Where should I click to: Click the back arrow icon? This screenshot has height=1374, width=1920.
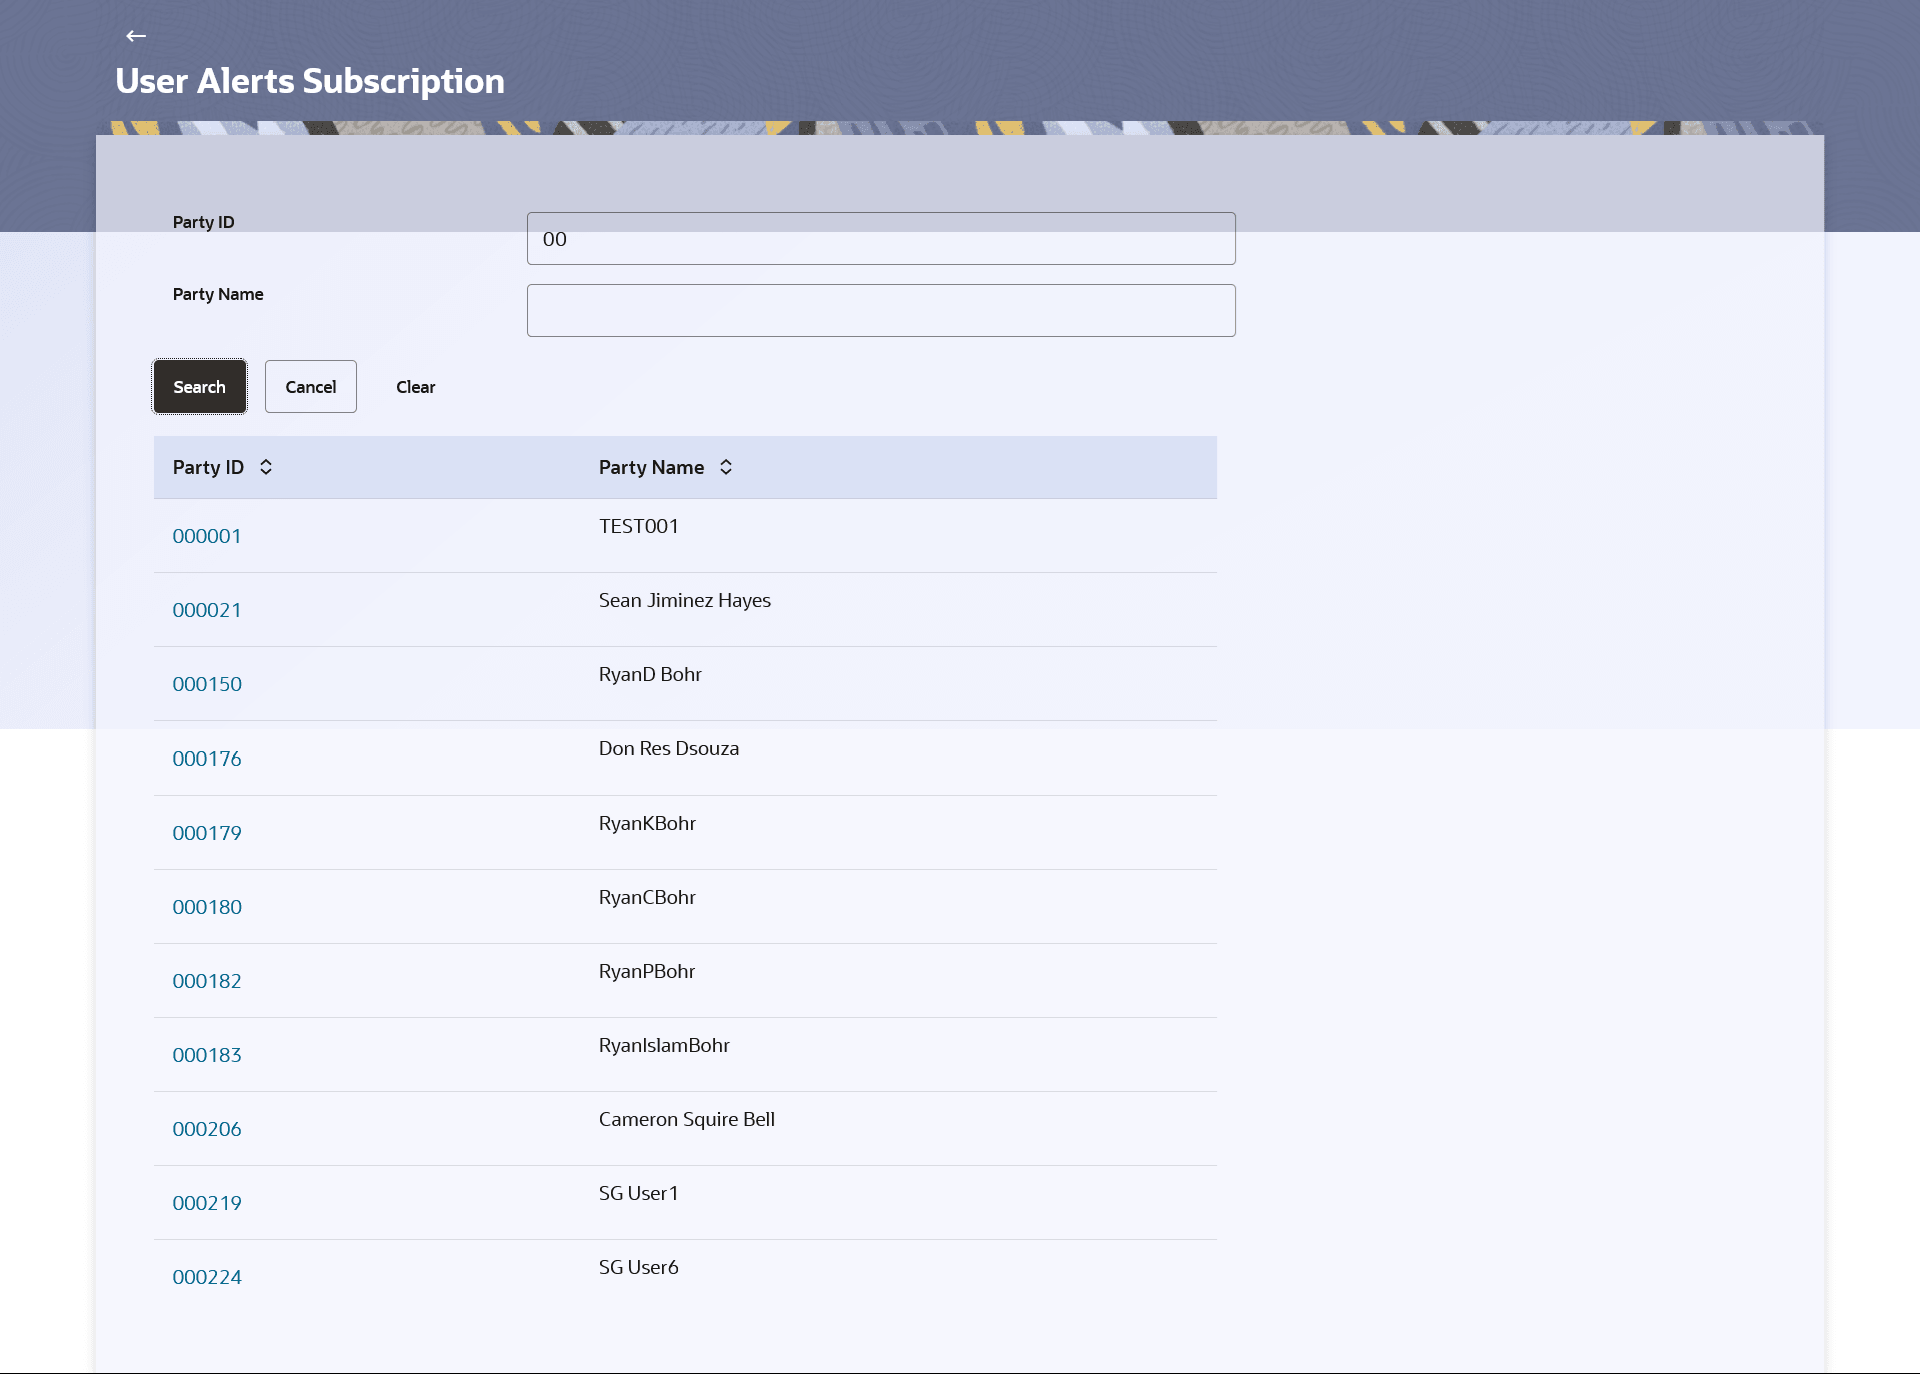tap(136, 36)
